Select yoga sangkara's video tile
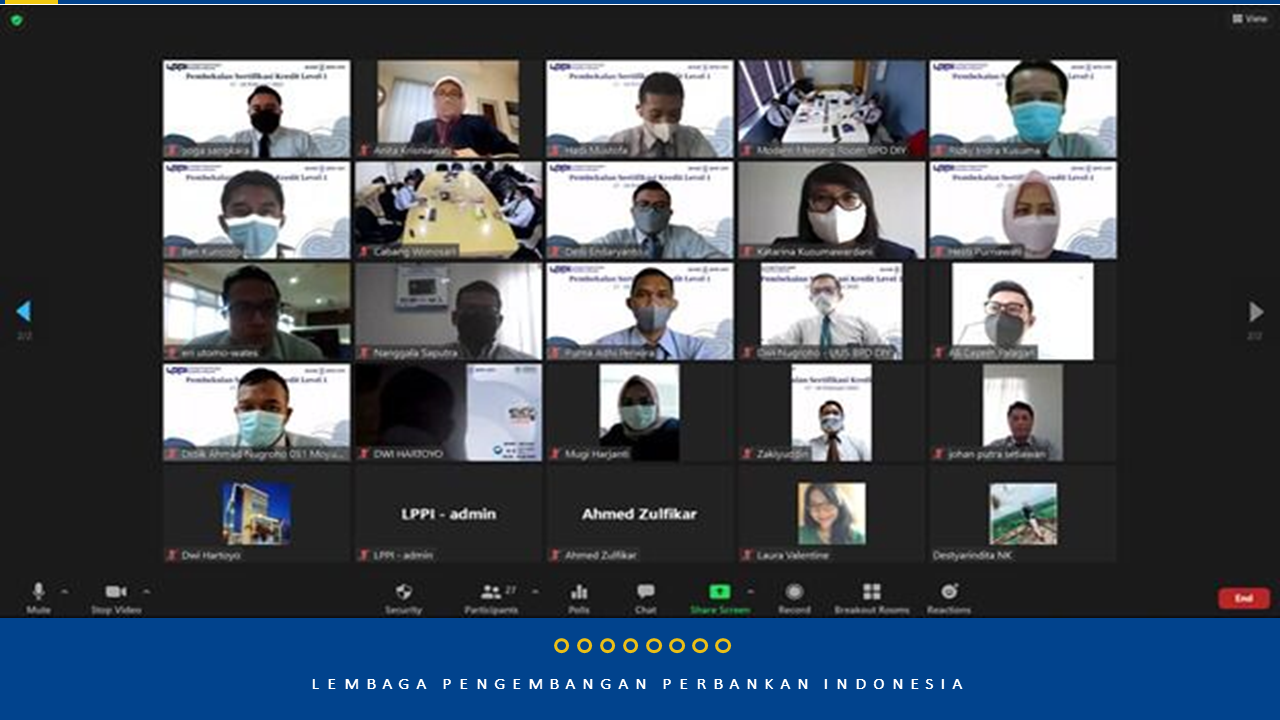The width and height of the screenshot is (1280, 720). 257,109
